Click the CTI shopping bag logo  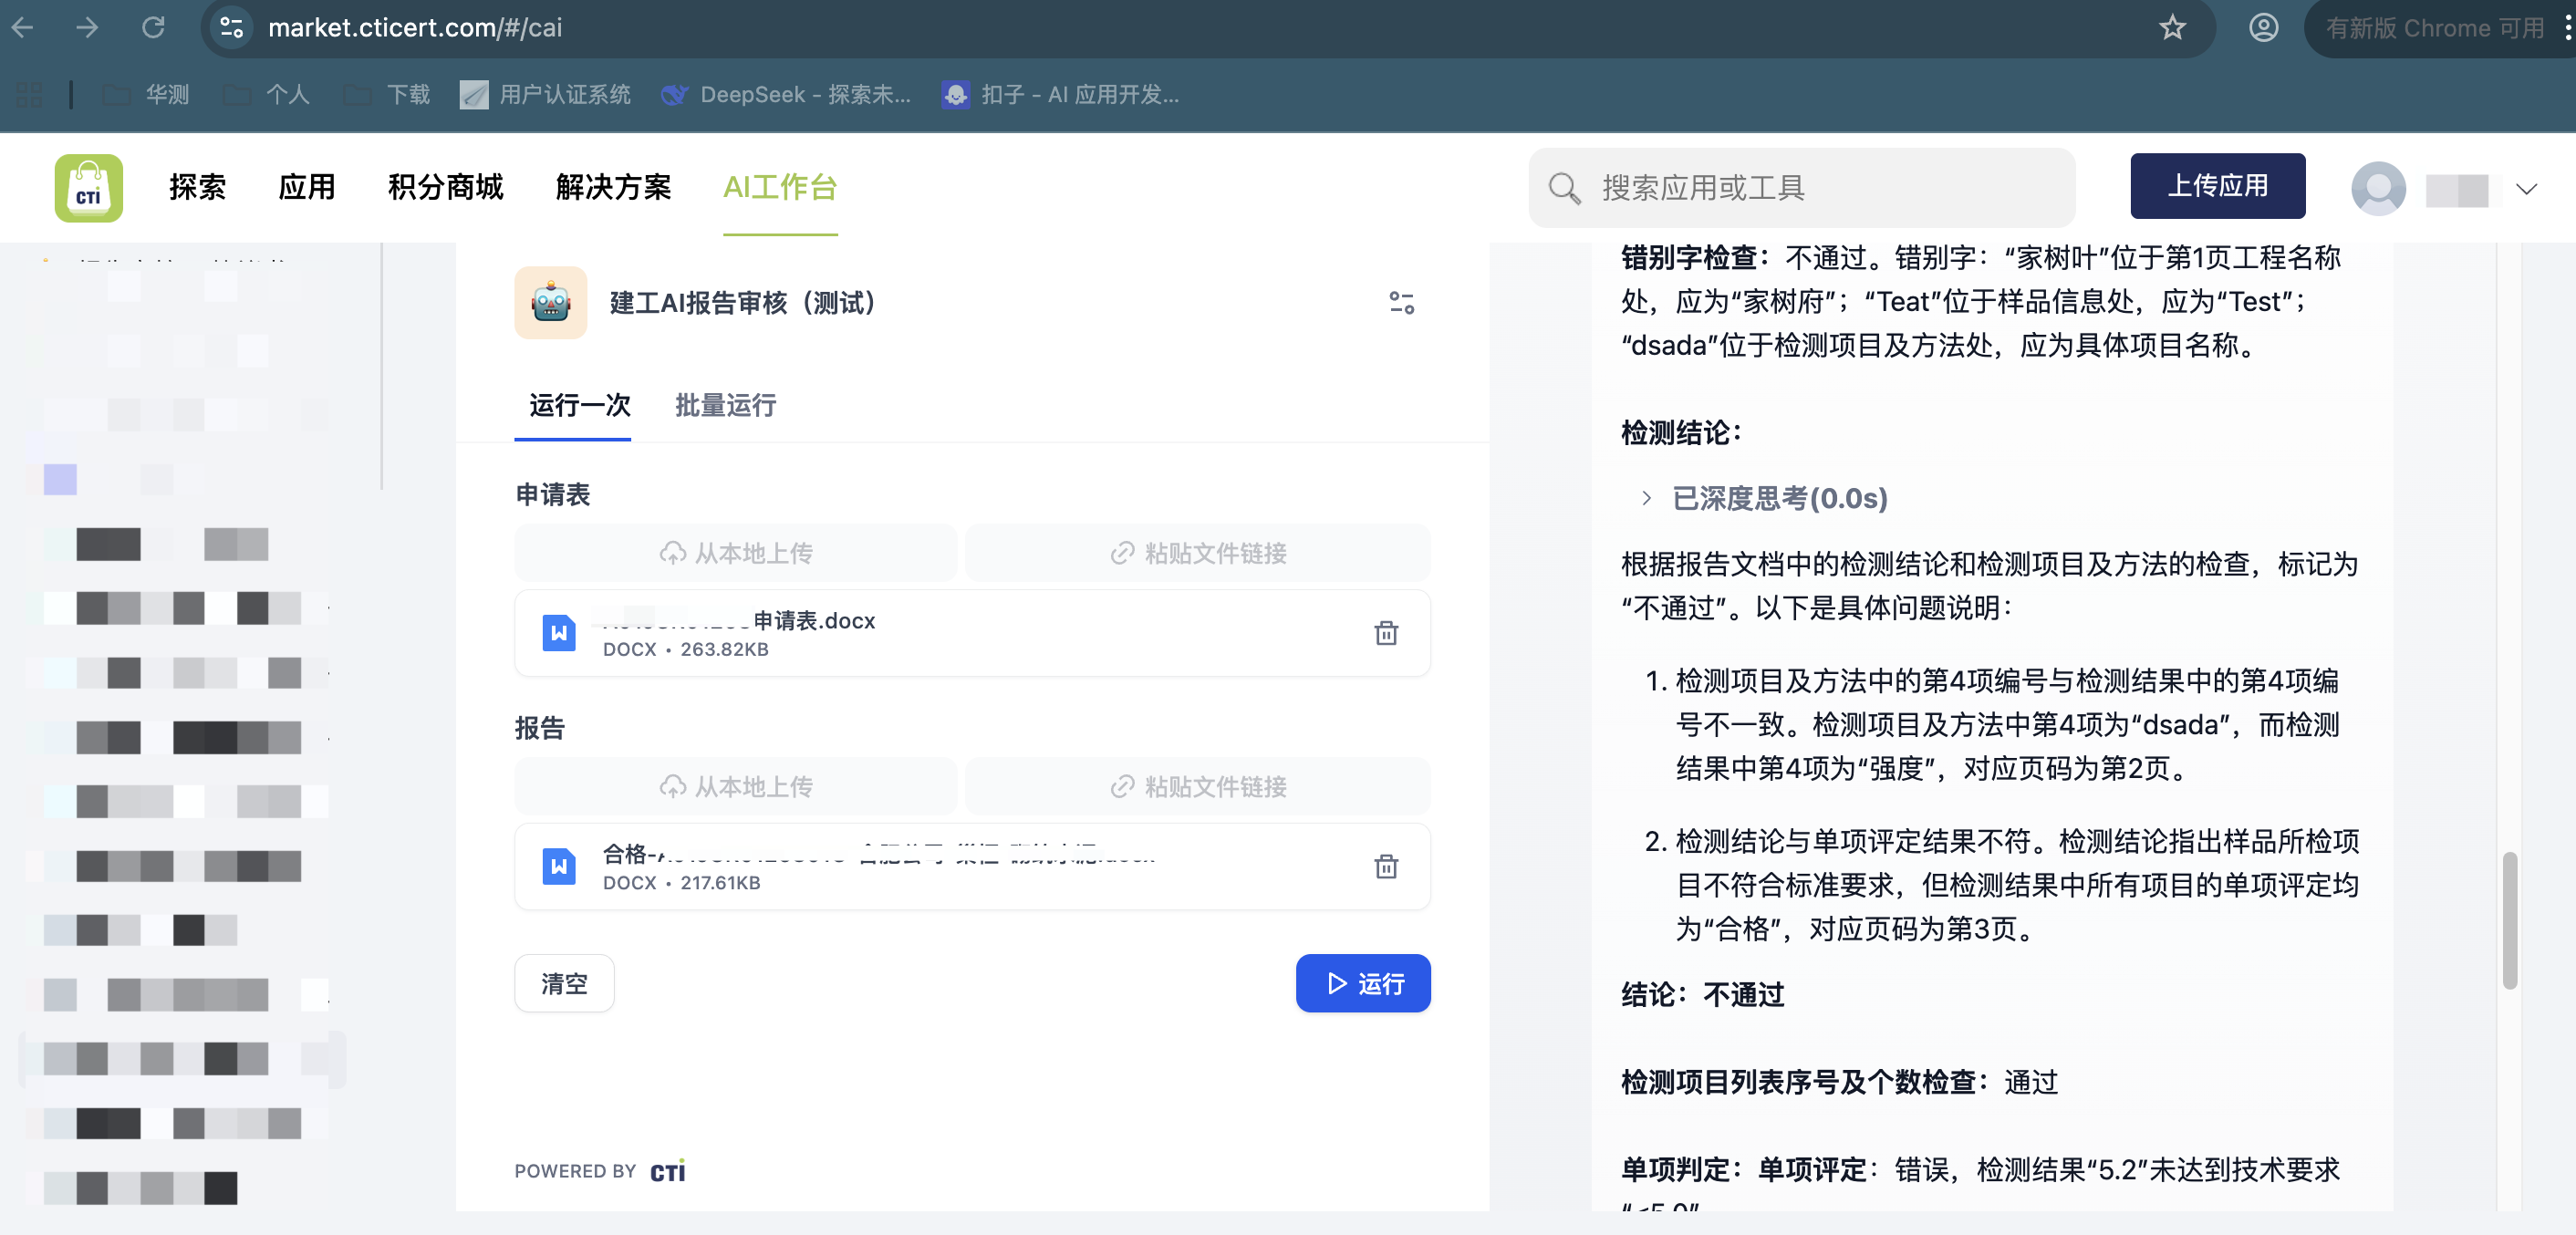click(88, 187)
